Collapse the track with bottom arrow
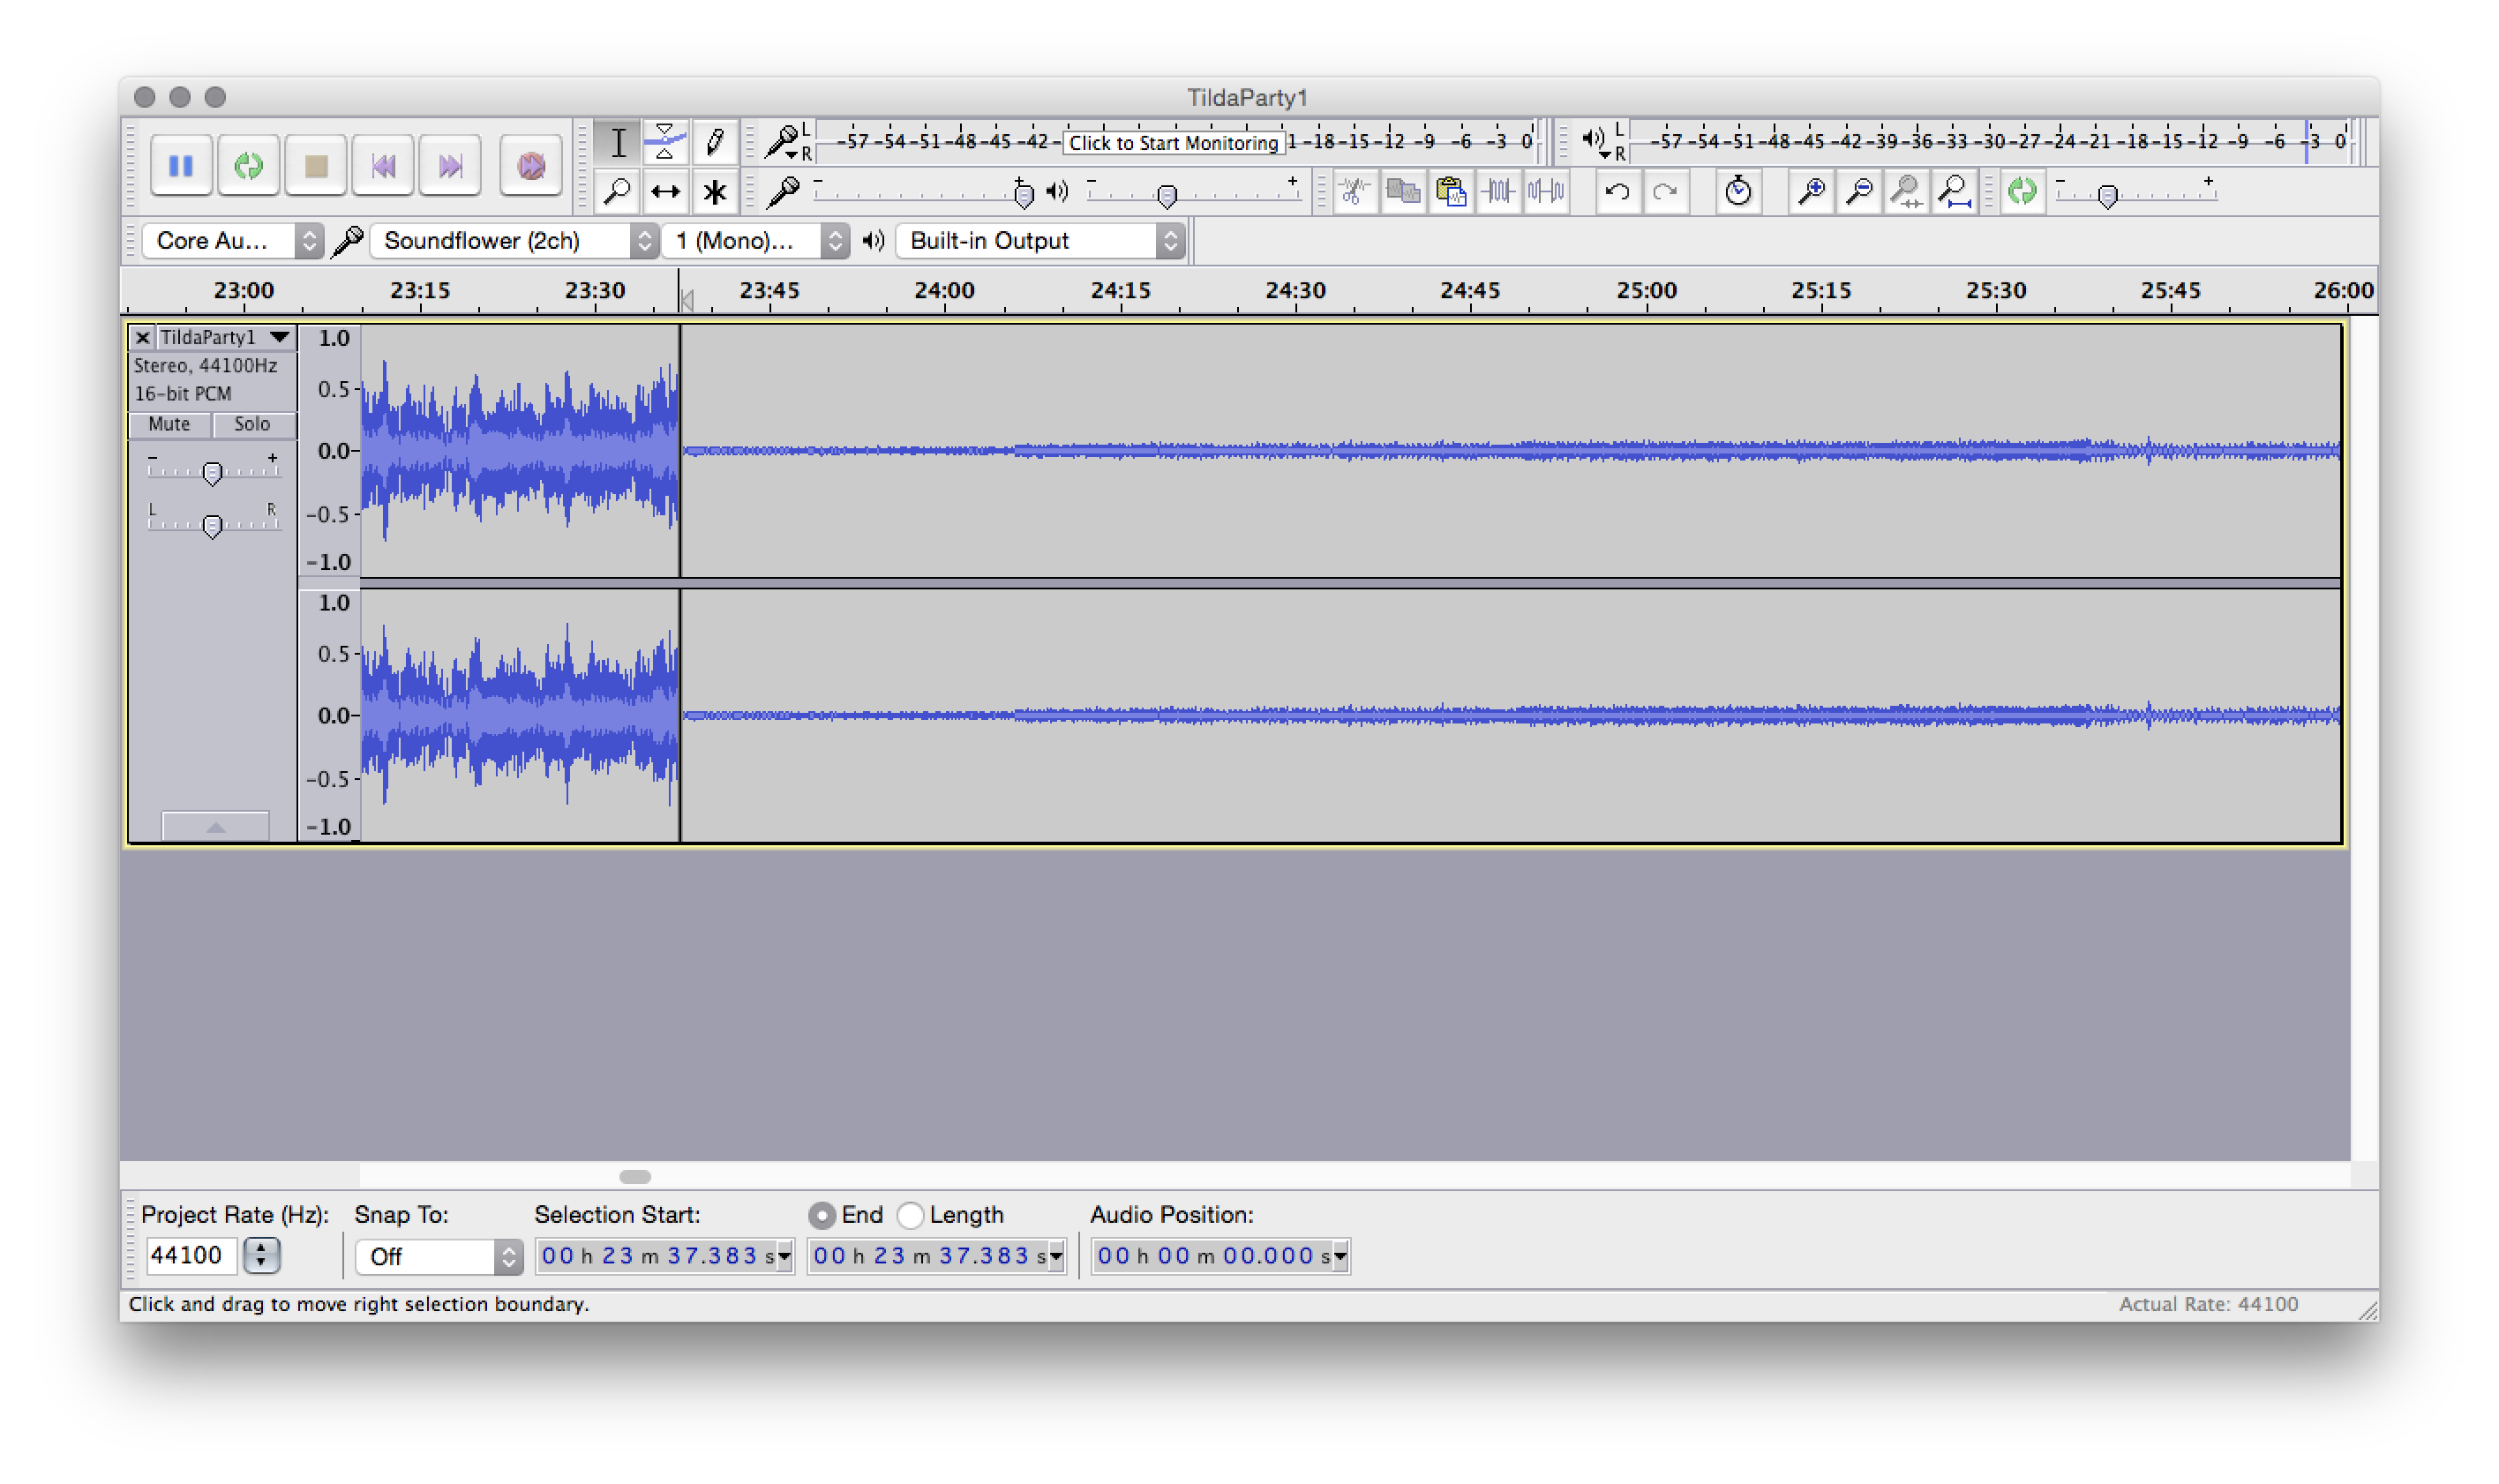The image size is (2499, 1484). [x=216, y=826]
